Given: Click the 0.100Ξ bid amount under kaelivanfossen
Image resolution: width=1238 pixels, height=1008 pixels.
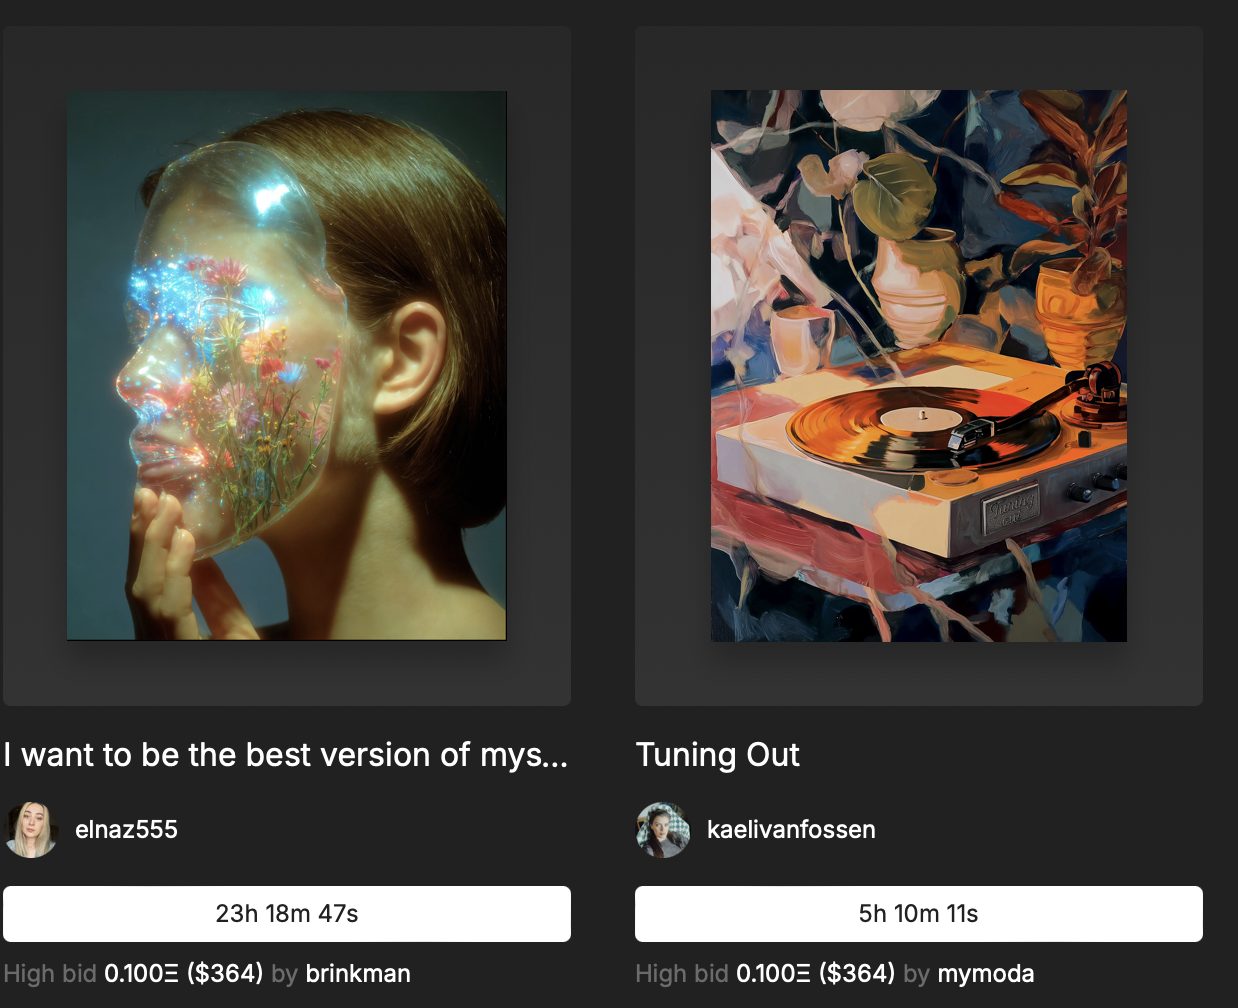Looking at the screenshot, I should tap(773, 973).
